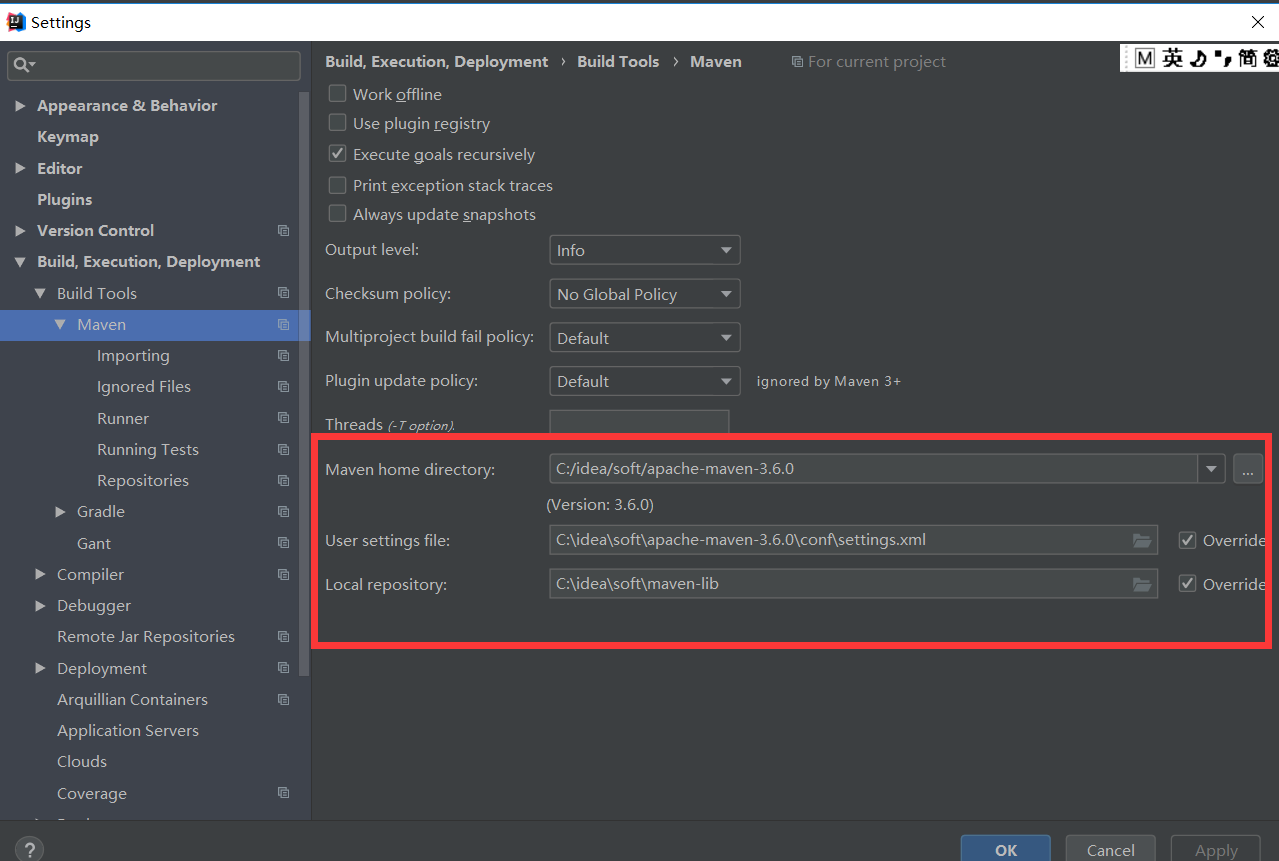Screen dimensions: 1279x861
Task: Click folder icon in User settings file field
Action: click(1141, 541)
